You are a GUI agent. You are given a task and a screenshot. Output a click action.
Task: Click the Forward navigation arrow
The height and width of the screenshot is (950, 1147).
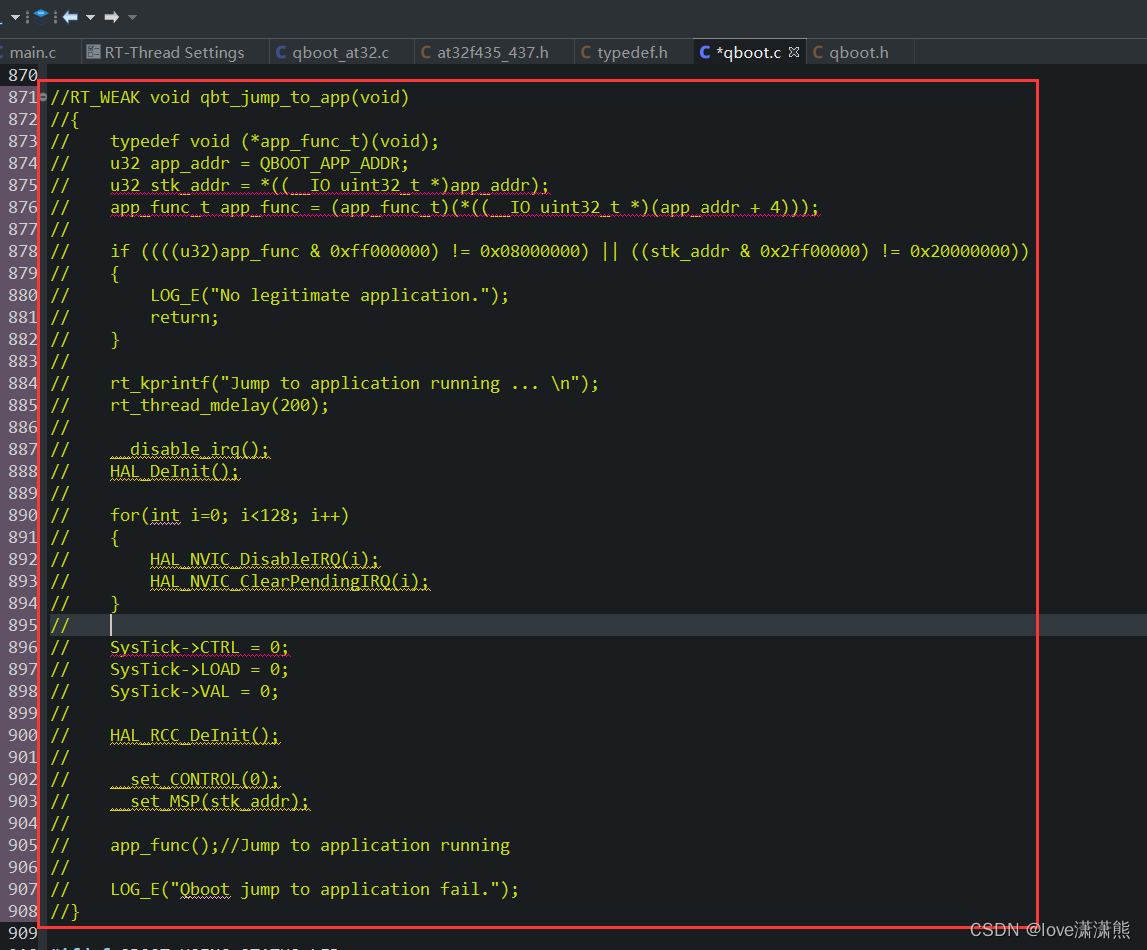coord(111,17)
